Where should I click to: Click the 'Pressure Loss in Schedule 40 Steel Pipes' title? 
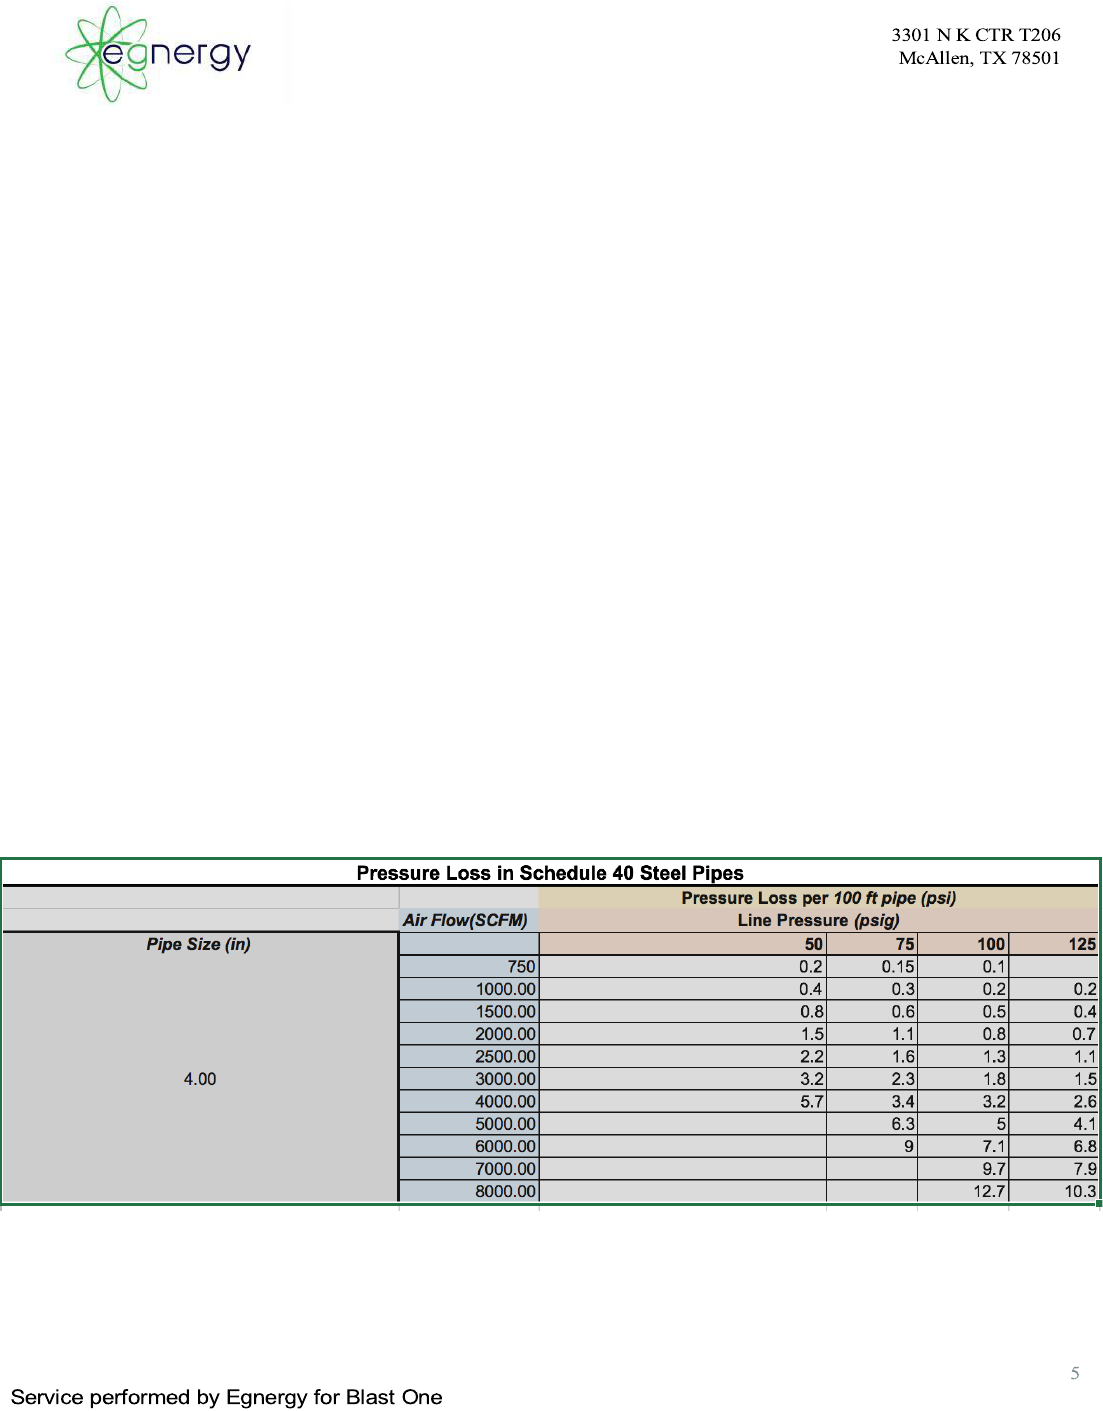(550, 873)
